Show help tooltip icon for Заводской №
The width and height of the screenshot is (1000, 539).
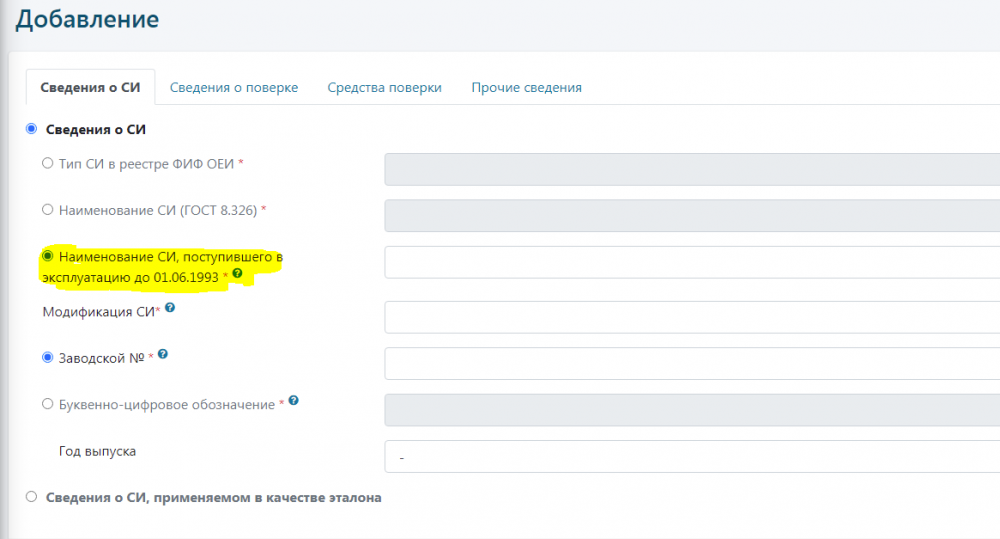pyautogui.click(x=162, y=354)
